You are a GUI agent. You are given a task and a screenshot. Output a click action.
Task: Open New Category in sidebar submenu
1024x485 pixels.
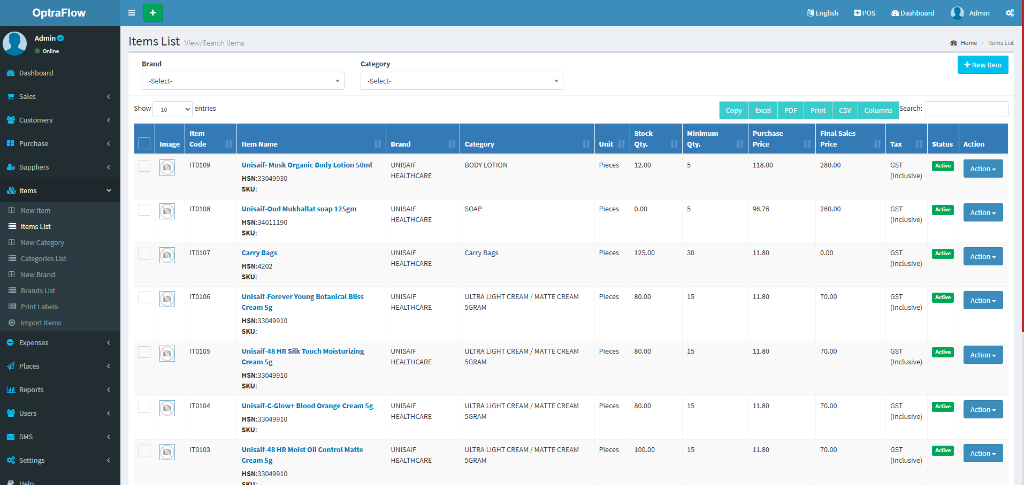(60, 243)
